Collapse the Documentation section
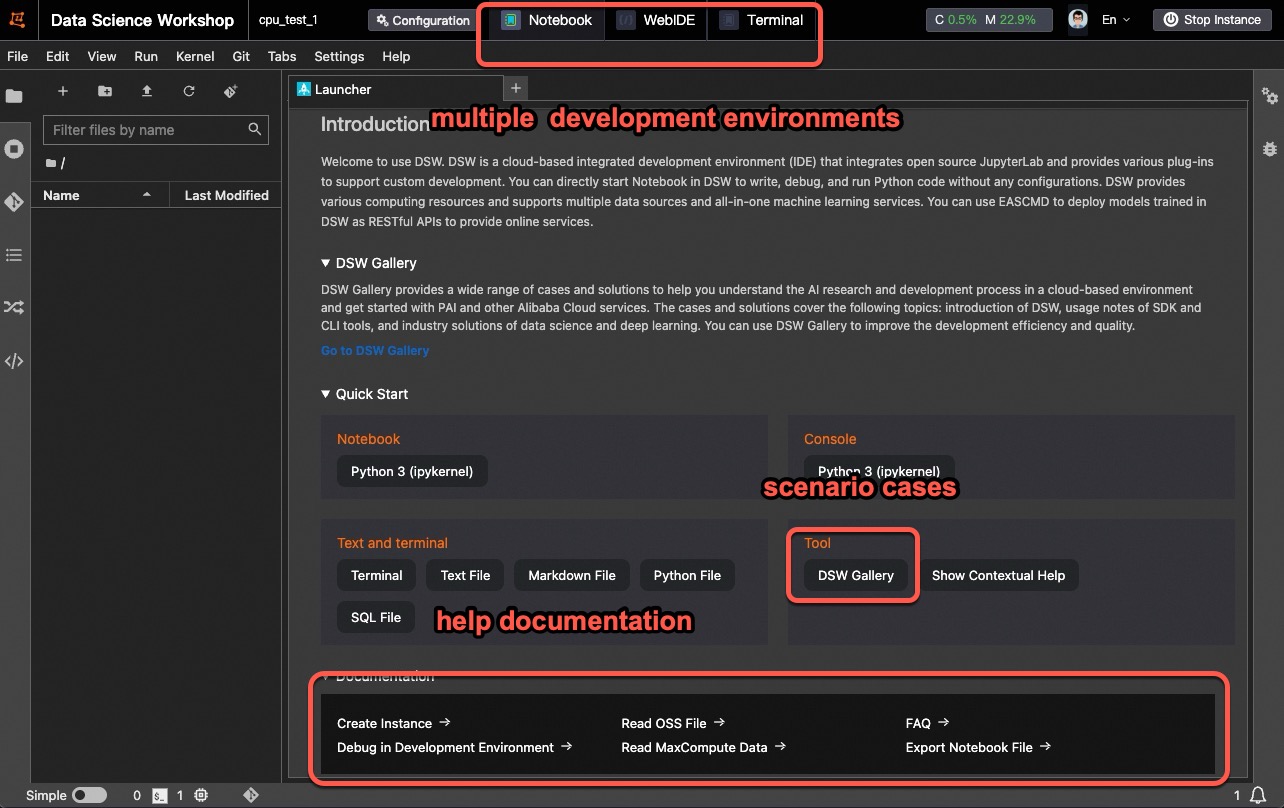 click(x=326, y=677)
